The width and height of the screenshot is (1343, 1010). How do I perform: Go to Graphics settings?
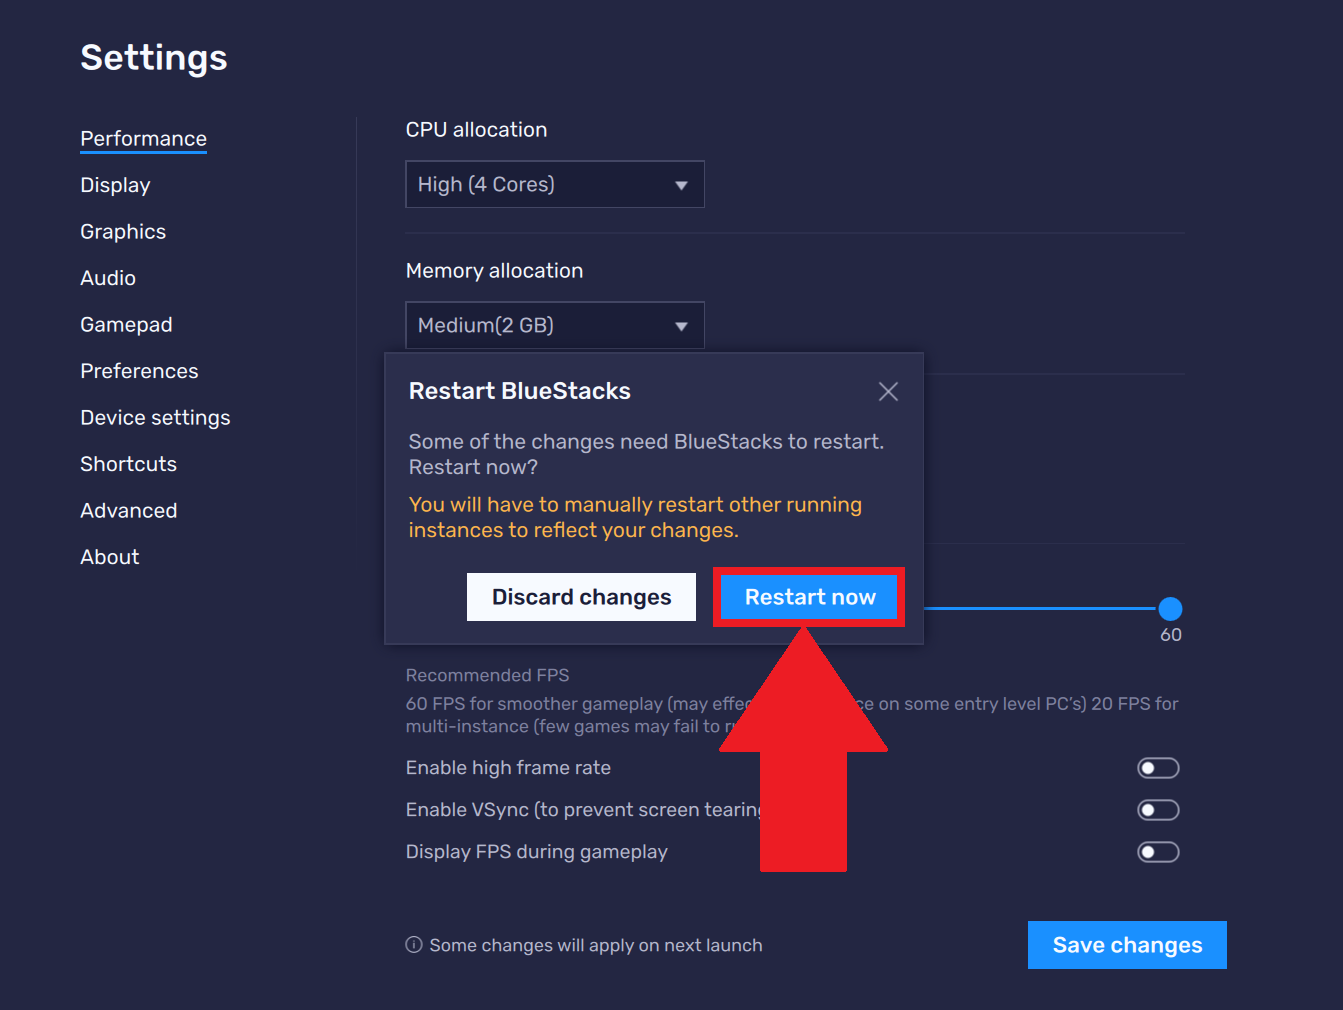click(x=123, y=232)
